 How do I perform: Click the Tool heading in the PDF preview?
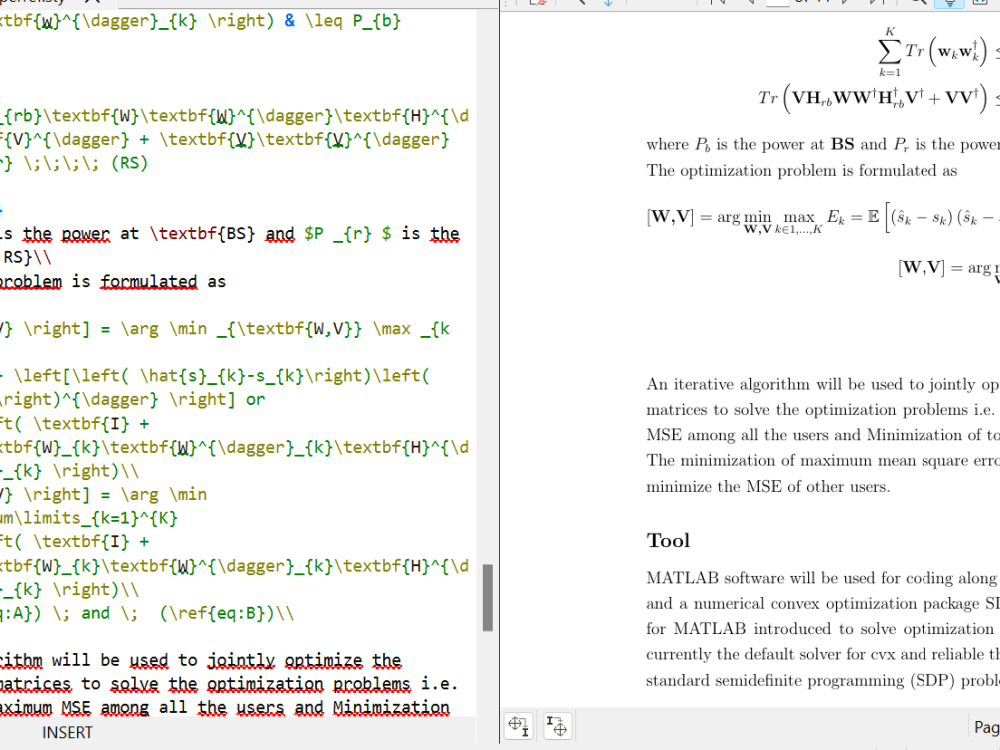click(667, 540)
